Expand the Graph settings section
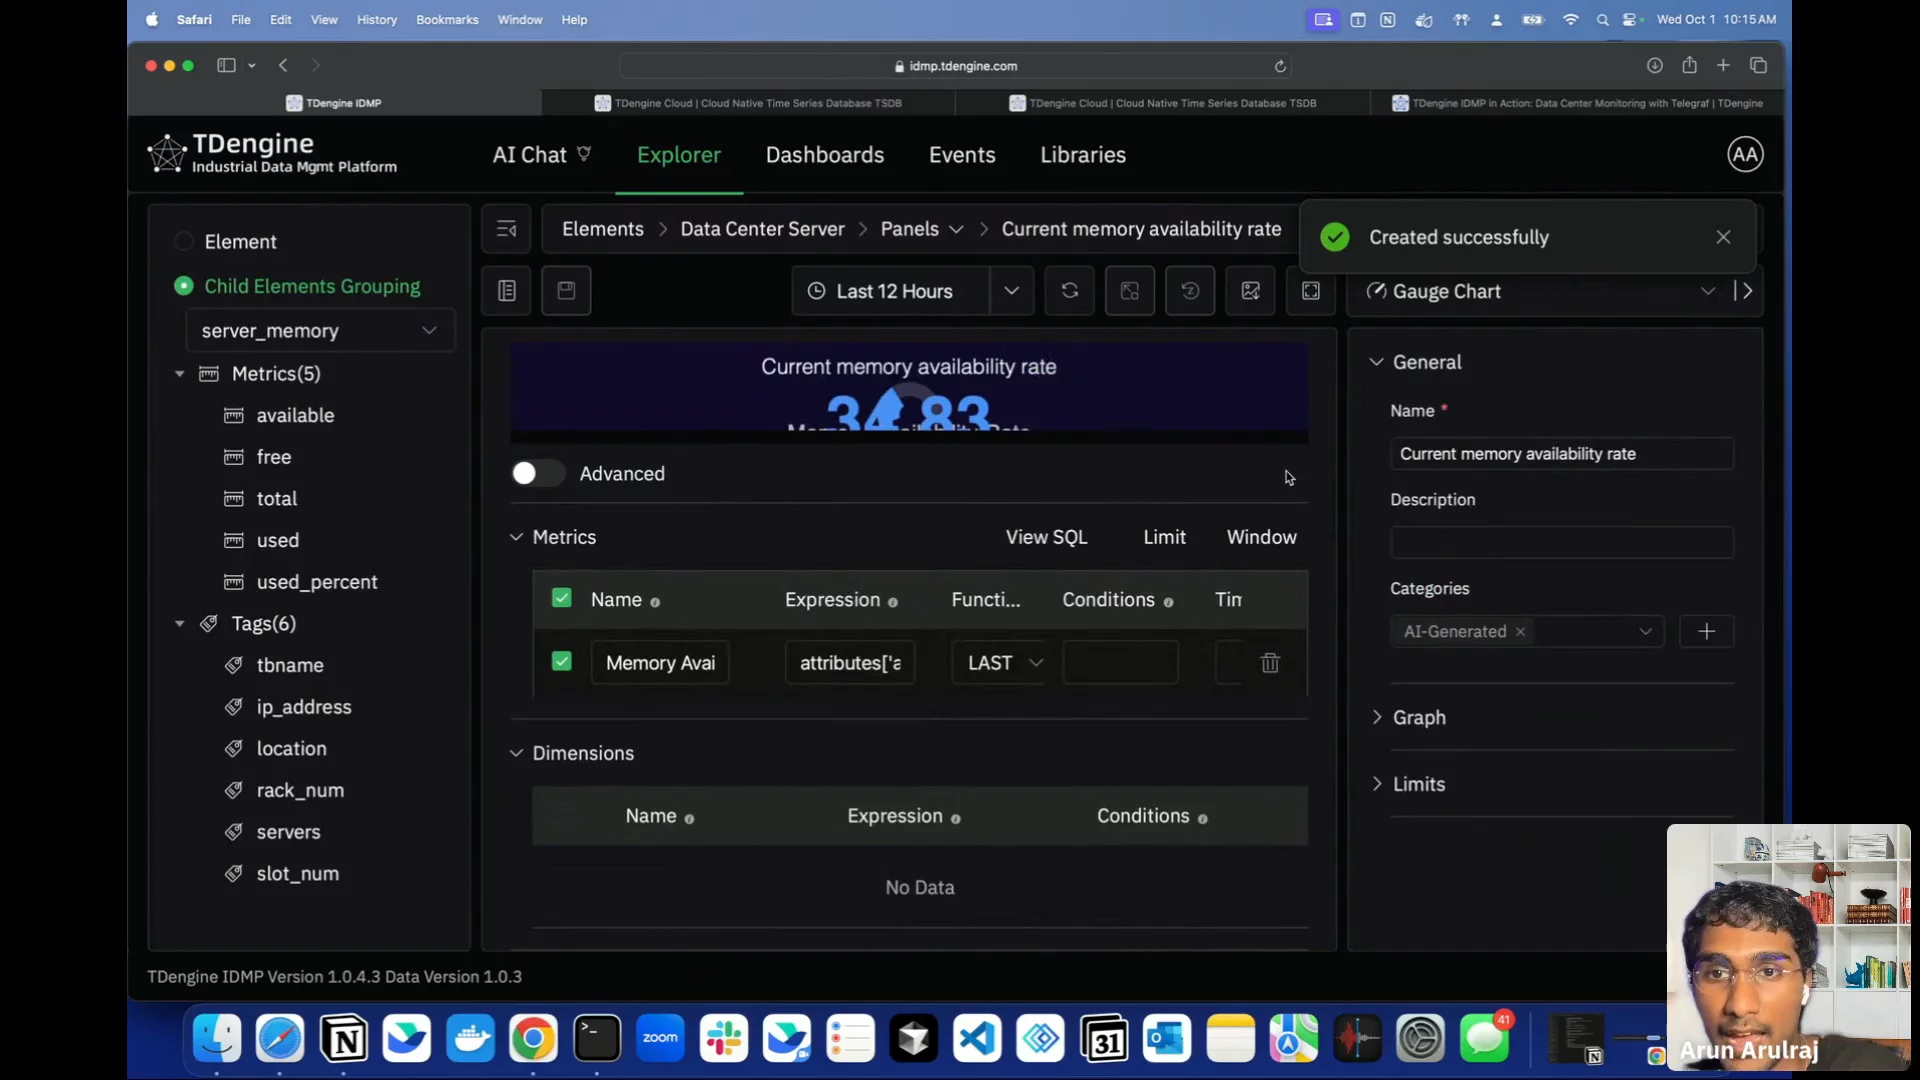The width and height of the screenshot is (1920, 1080). point(1418,718)
